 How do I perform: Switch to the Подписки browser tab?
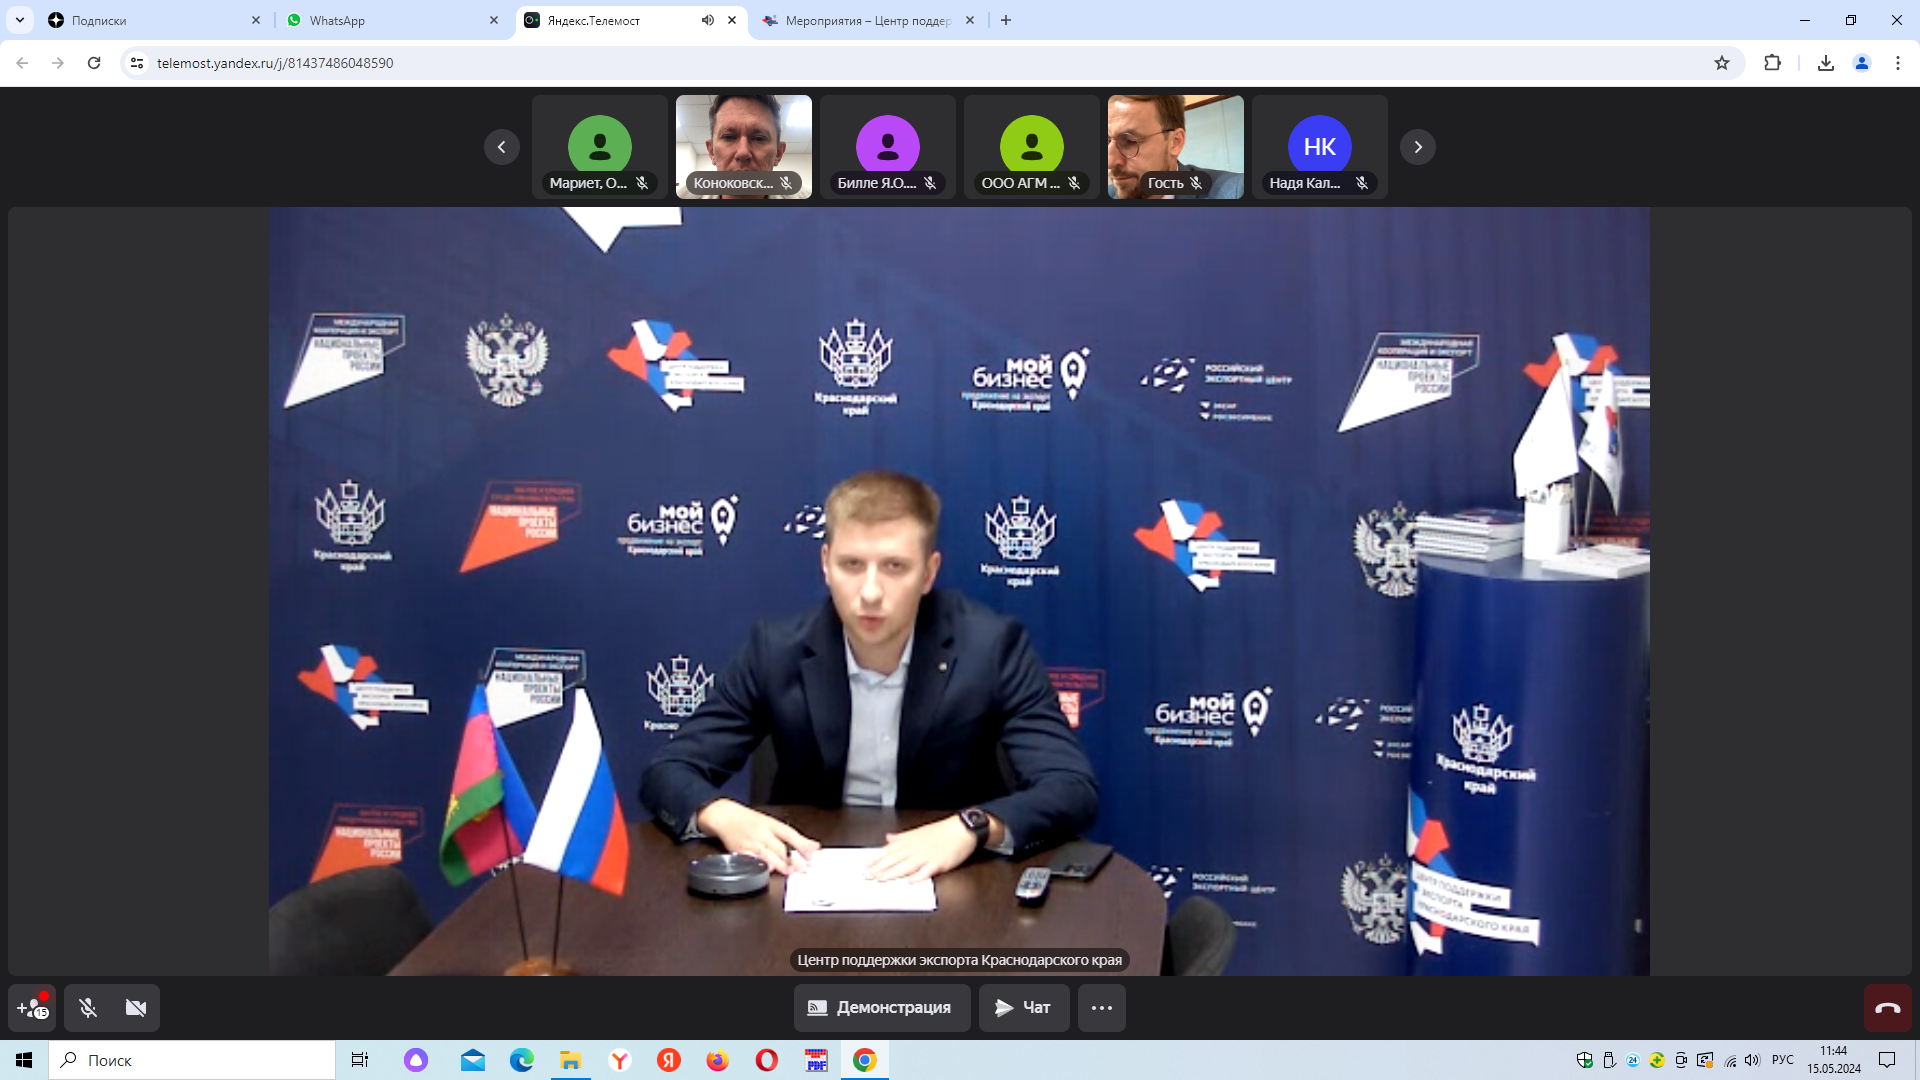pos(155,20)
